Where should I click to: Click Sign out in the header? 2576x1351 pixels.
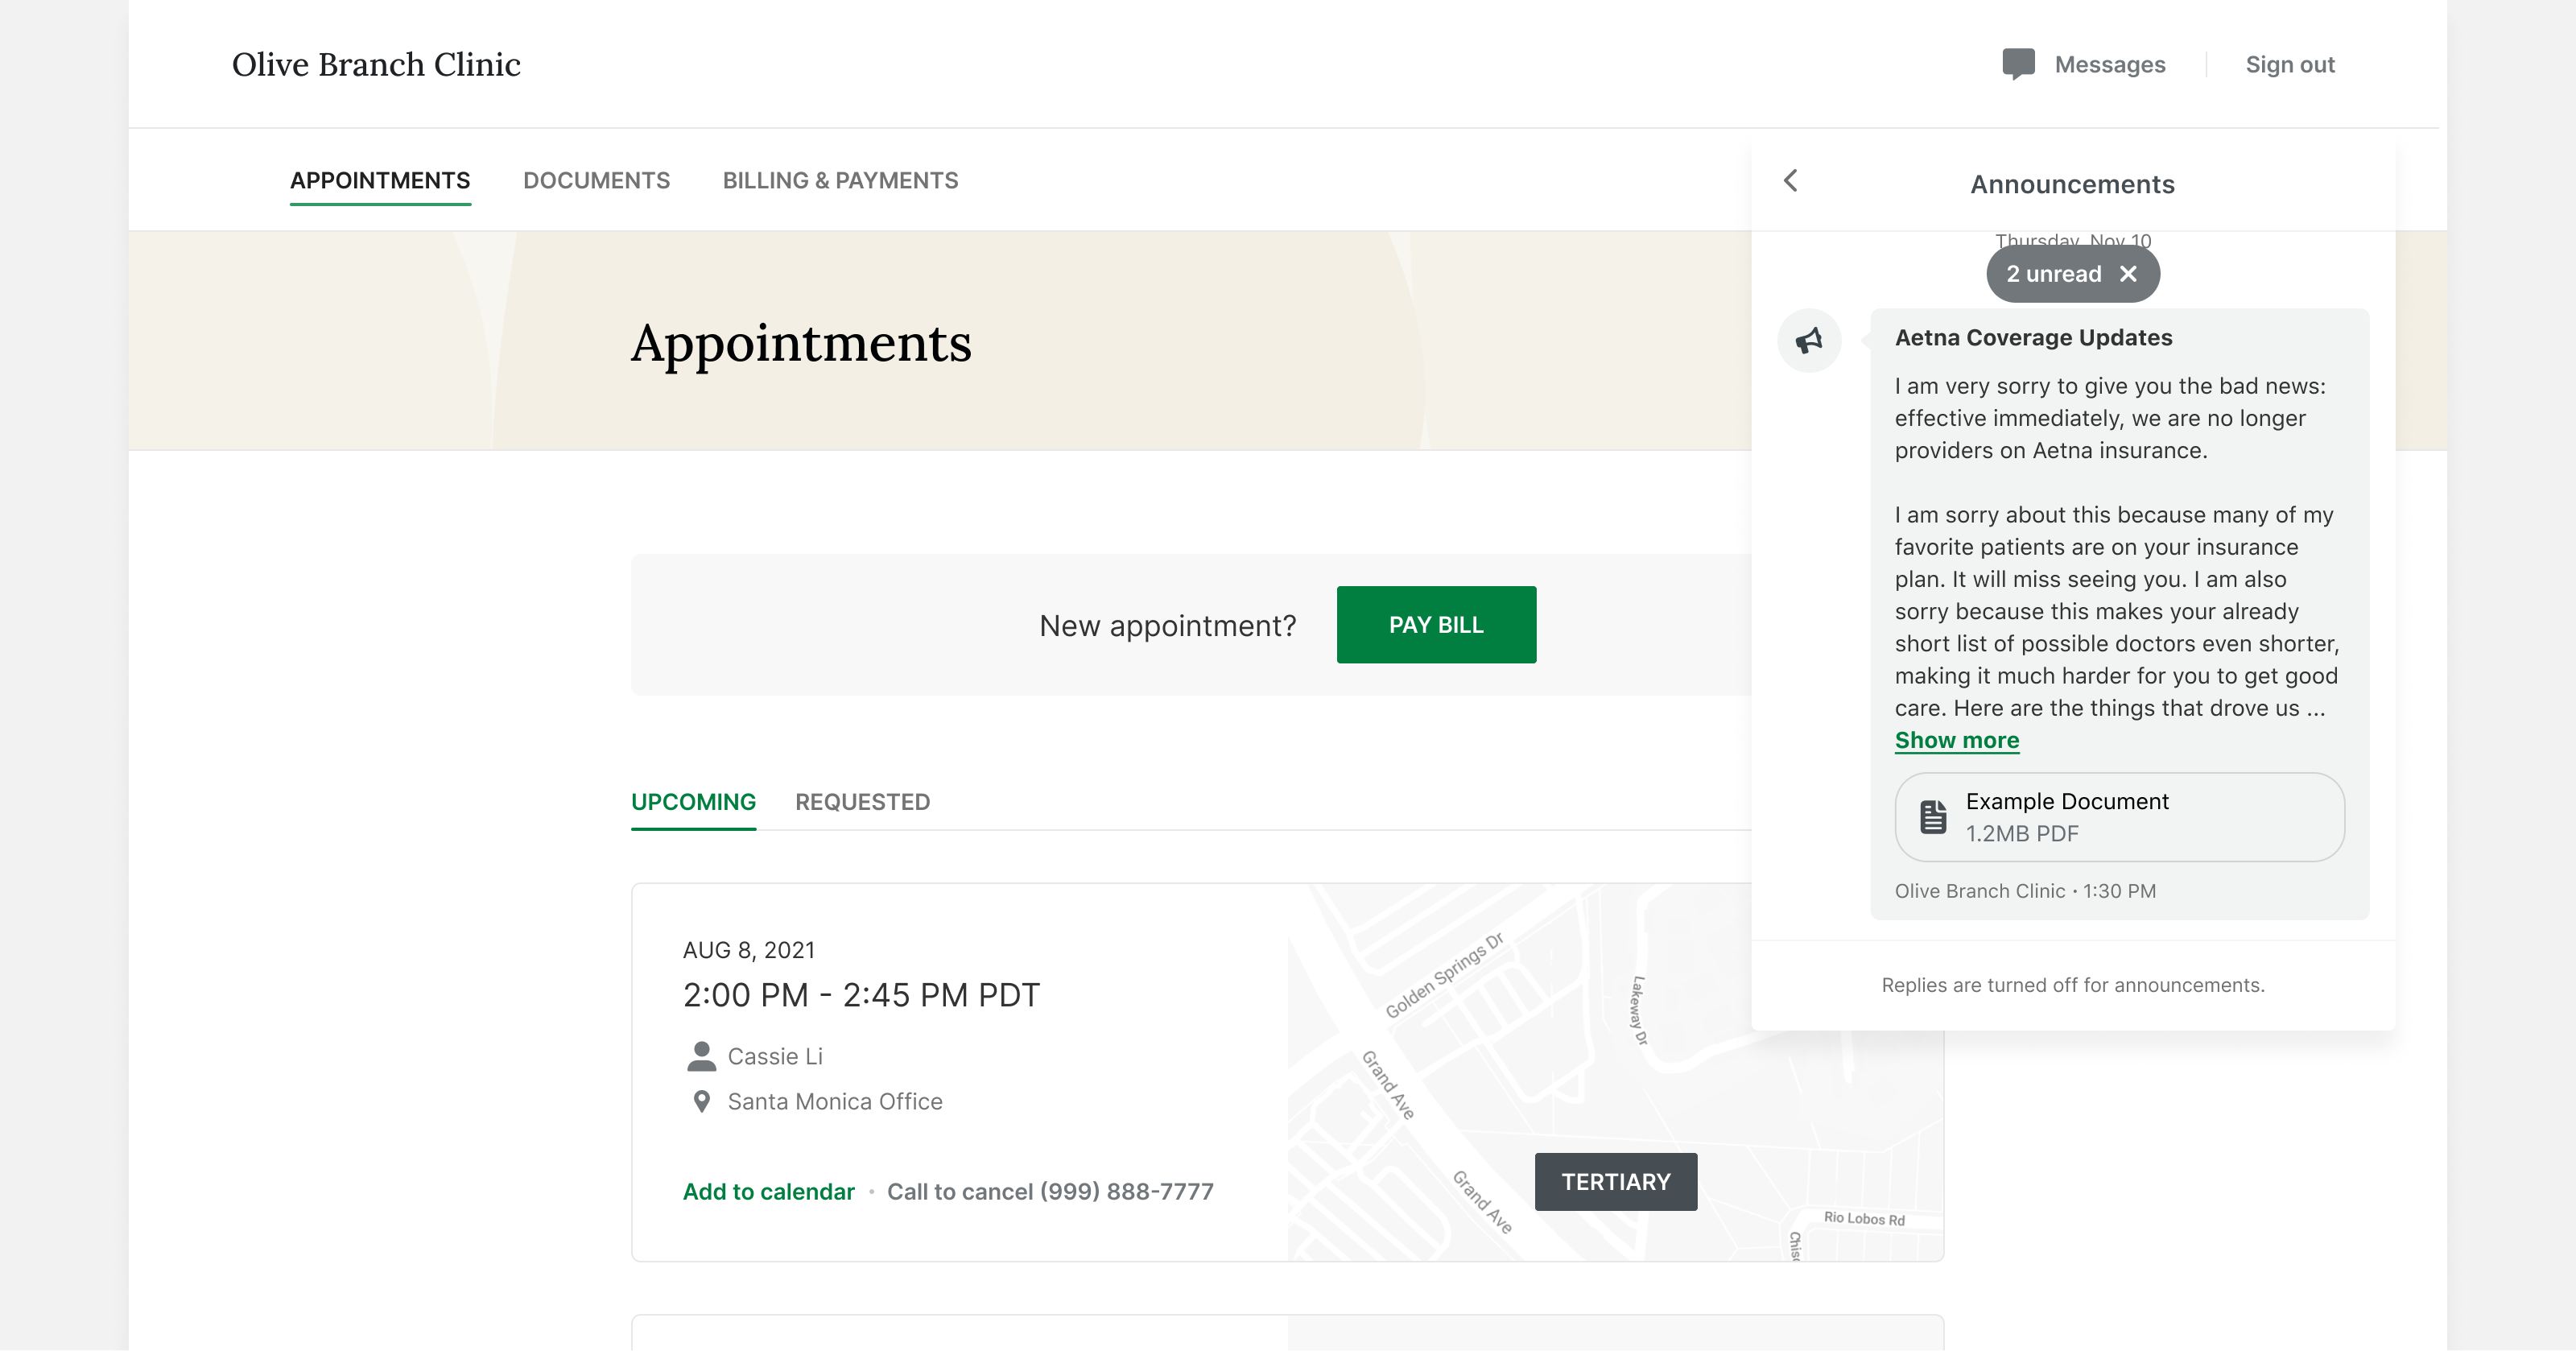point(2289,65)
